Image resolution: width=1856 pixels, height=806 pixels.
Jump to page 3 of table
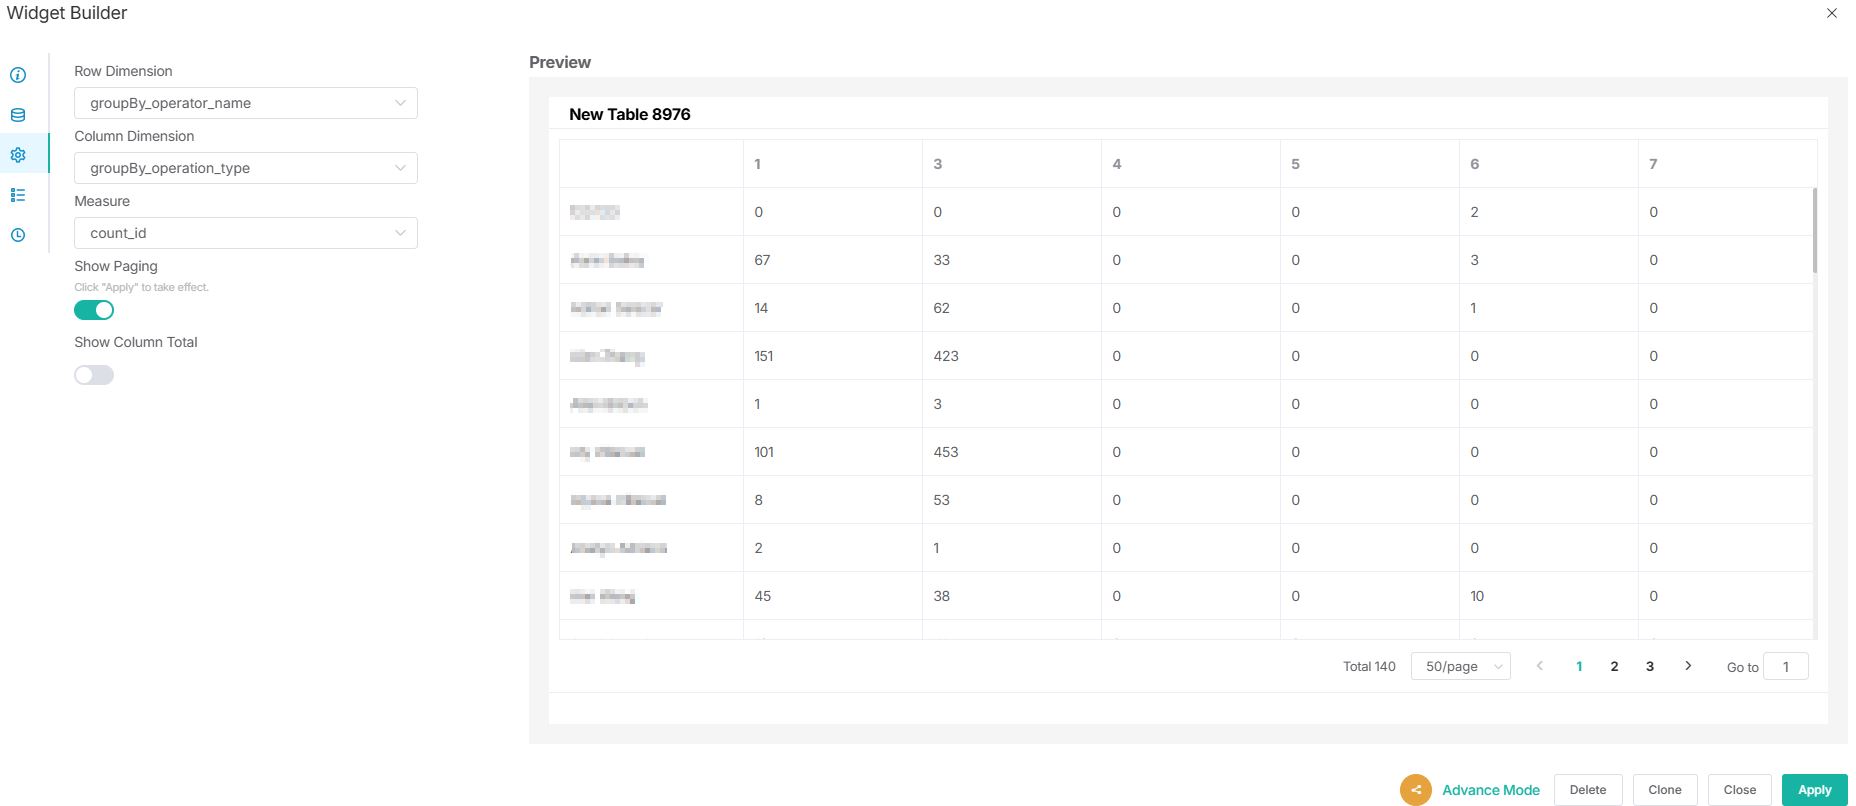click(x=1650, y=666)
